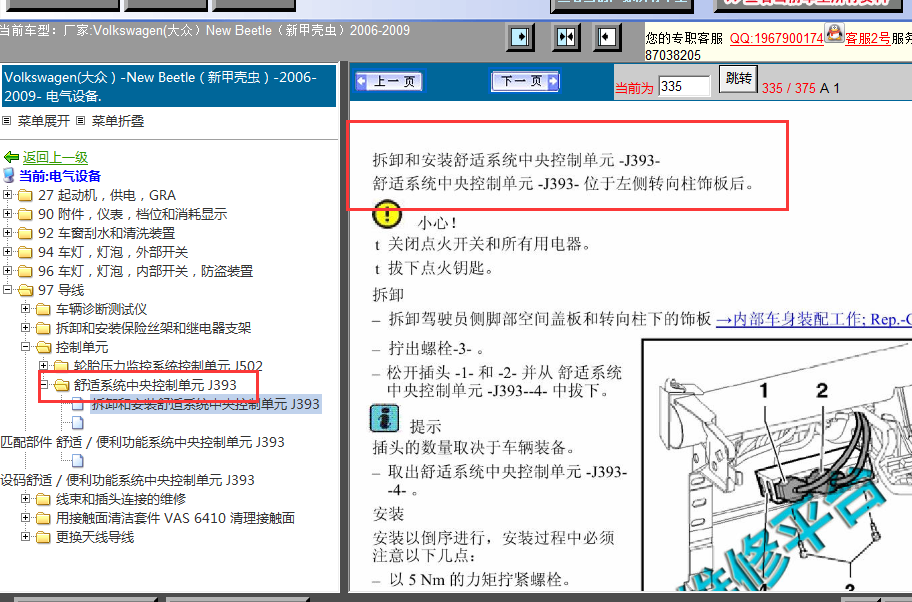Image resolution: width=912 pixels, height=602 pixels.
Task: Click the 返回上一级 link
Action: [55, 157]
